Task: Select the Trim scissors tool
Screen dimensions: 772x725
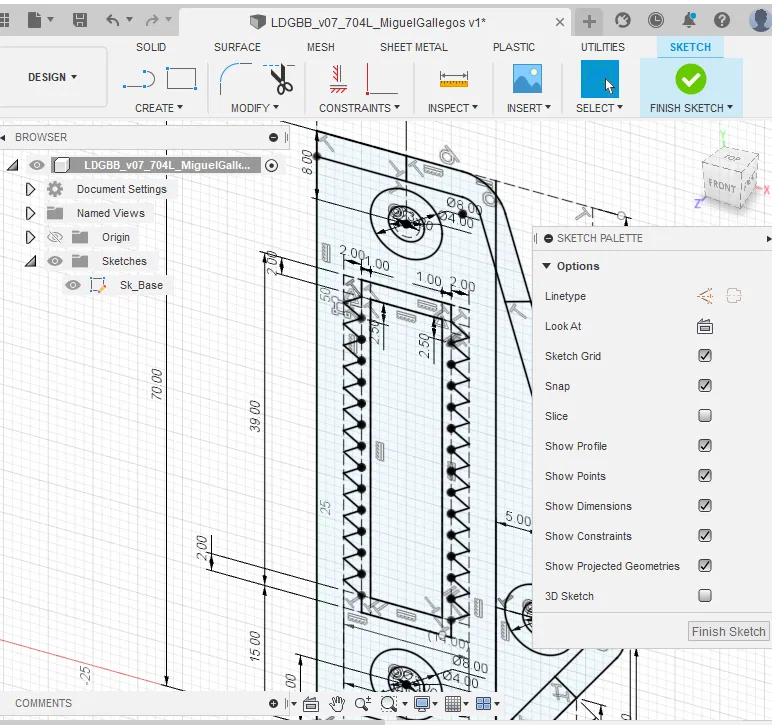Action: tap(280, 78)
